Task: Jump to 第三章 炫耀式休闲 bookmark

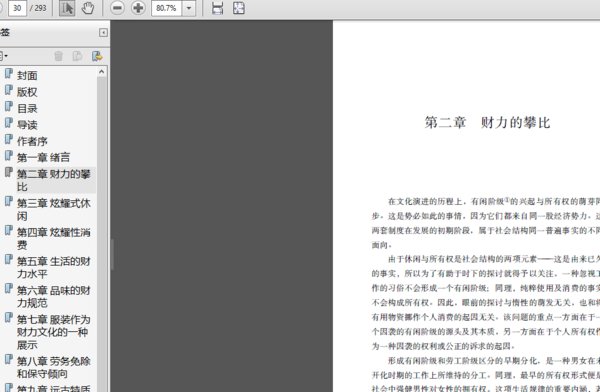Action: [x=54, y=209]
